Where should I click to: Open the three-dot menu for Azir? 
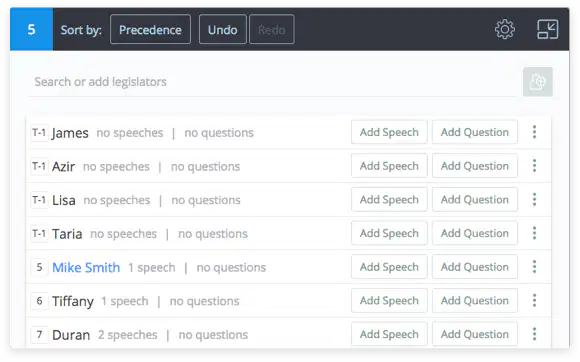click(x=534, y=166)
